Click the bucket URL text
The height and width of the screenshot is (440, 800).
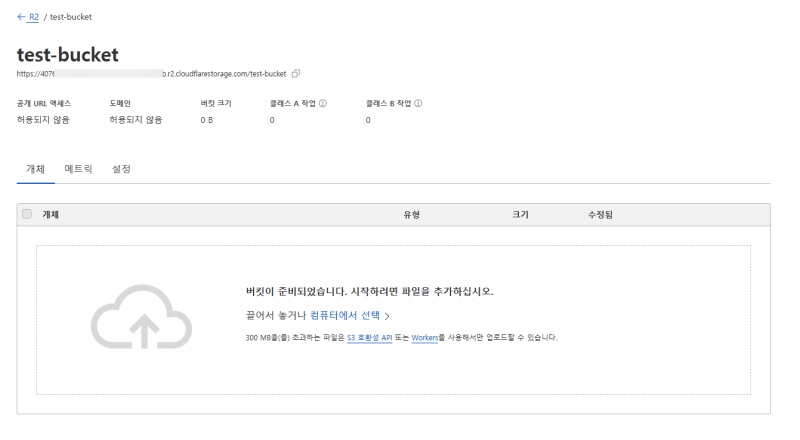point(152,74)
